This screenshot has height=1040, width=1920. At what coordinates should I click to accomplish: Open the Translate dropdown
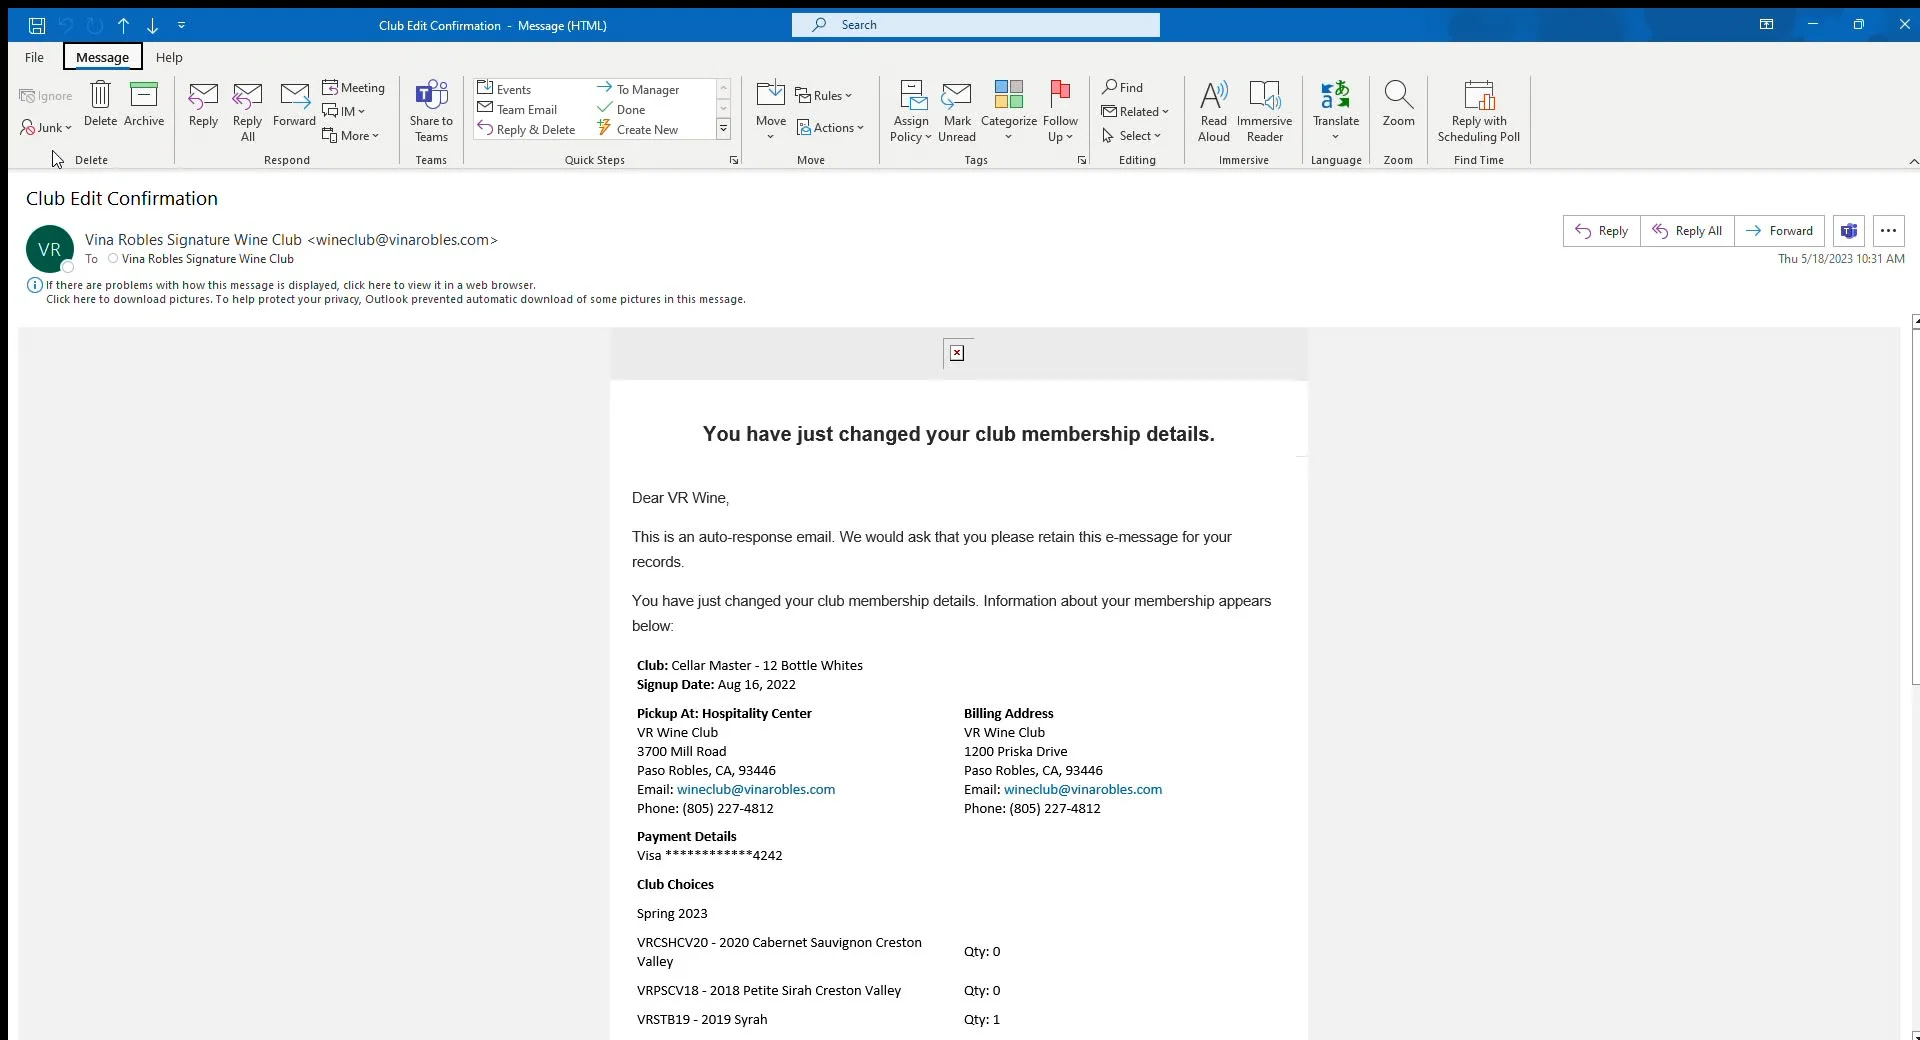point(1335,112)
